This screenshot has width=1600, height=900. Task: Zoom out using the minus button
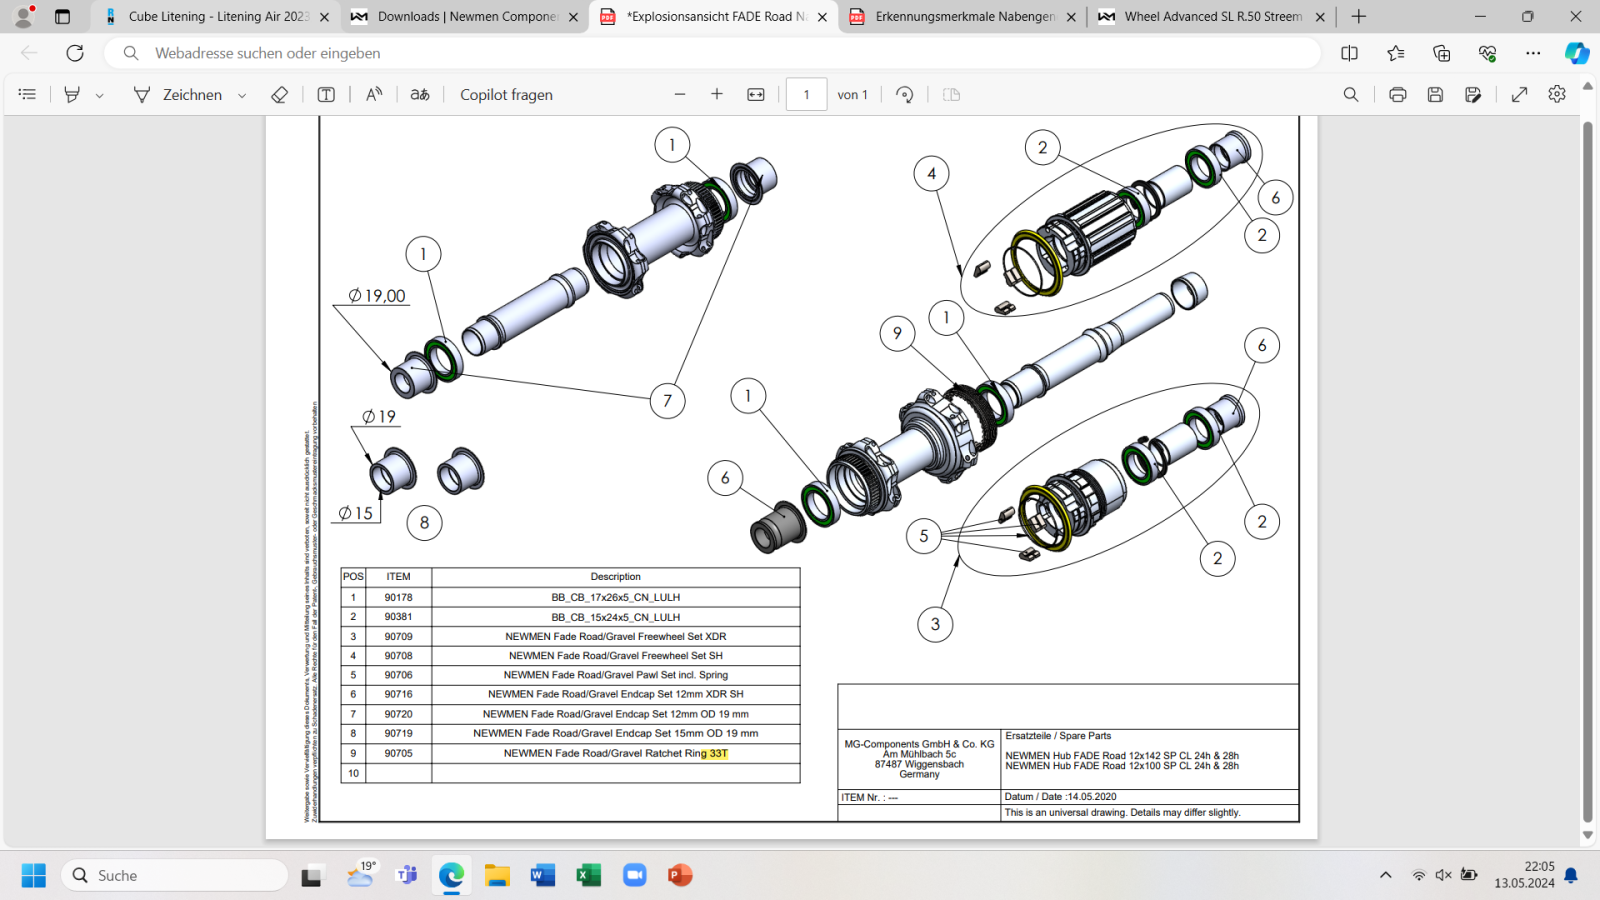(680, 94)
